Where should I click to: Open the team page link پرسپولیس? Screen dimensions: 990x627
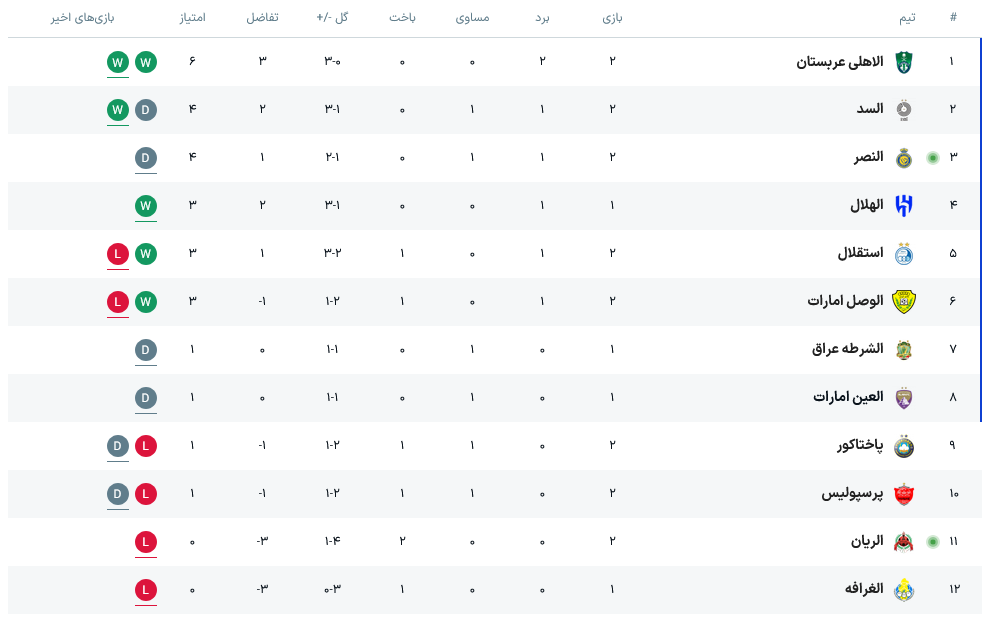click(852, 493)
